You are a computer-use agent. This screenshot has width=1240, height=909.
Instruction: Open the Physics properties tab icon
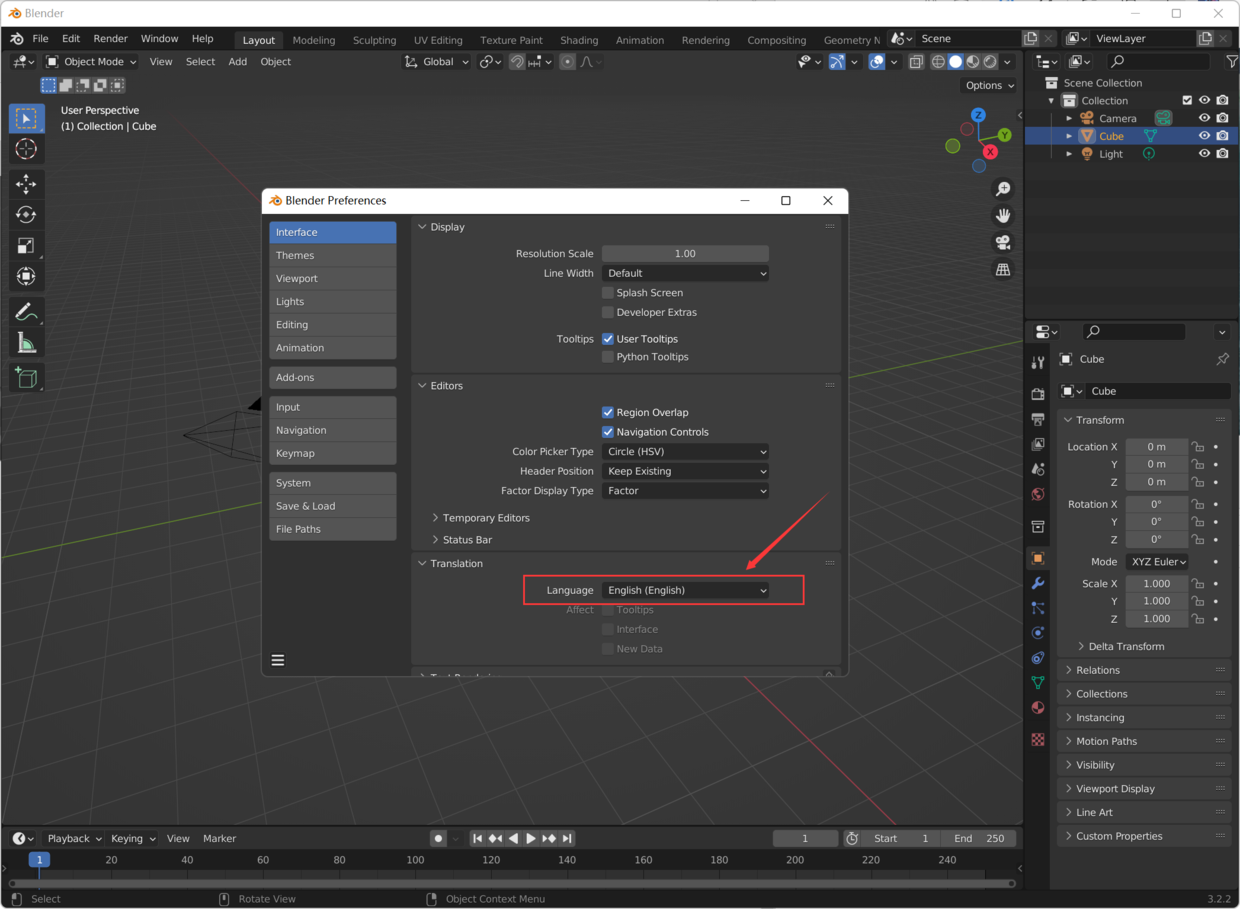[1038, 633]
